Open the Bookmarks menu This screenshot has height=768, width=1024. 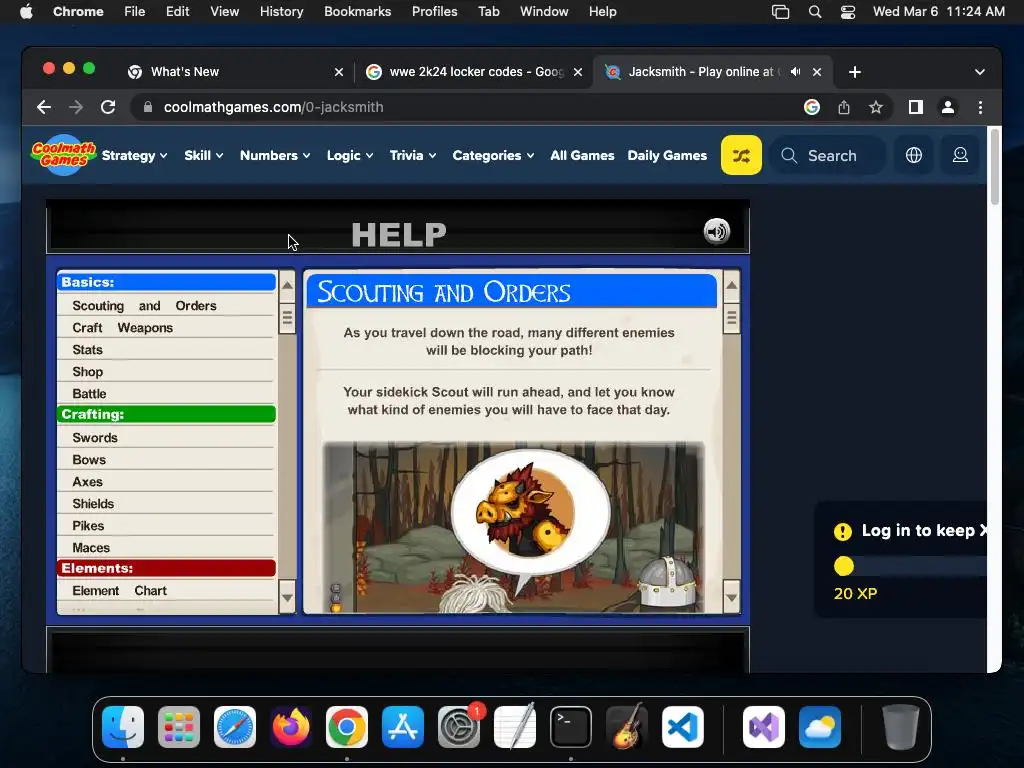[x=357, y=12]
